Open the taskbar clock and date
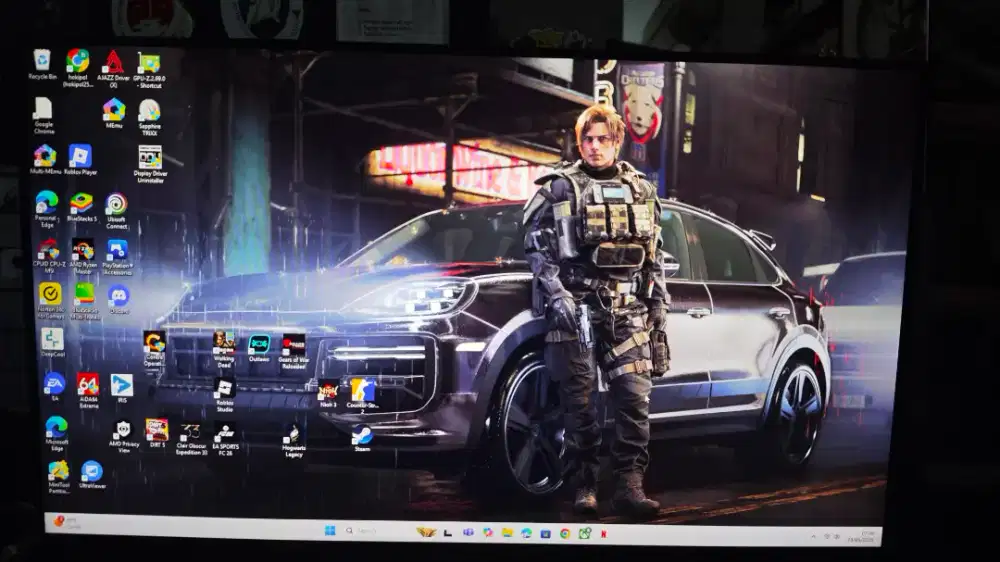Image resolution: width=1000 pixels, height=562 pixels. tap(861, 536)
